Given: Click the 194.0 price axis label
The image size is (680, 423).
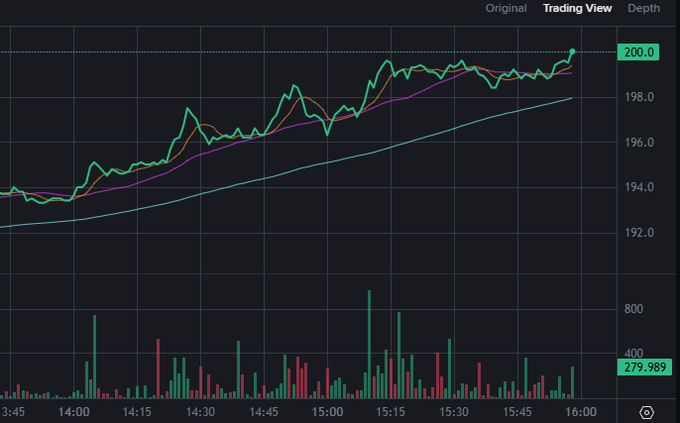Looking at the screenshot, I should tap(639, 187).
